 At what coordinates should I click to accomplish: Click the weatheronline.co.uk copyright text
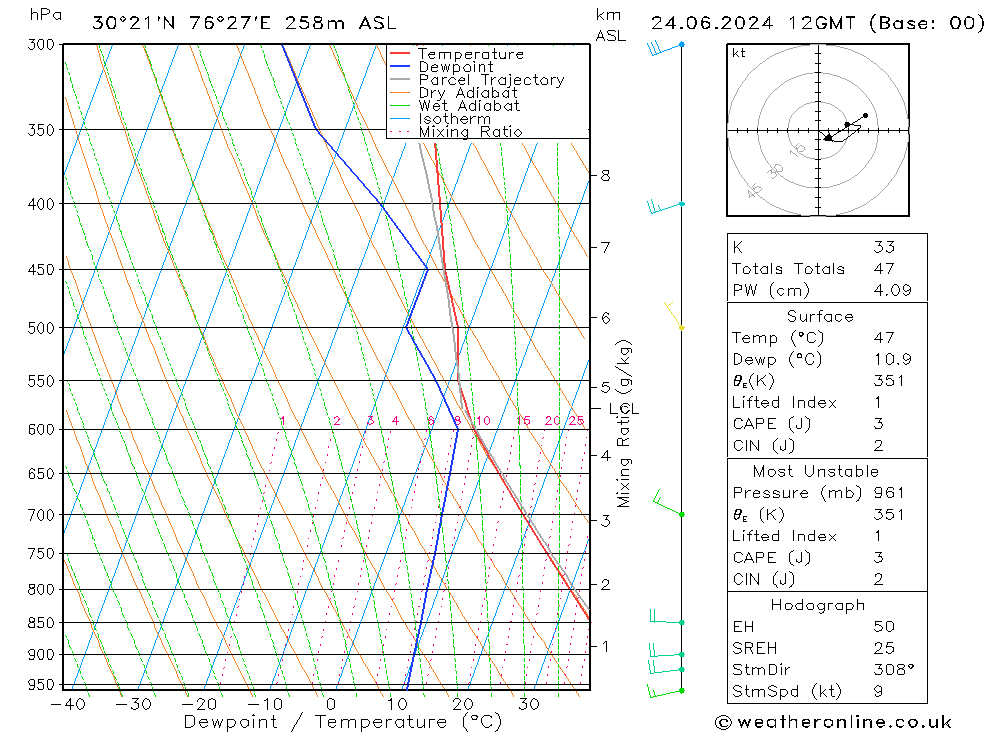pyautogui.click(x=833, y=722)
